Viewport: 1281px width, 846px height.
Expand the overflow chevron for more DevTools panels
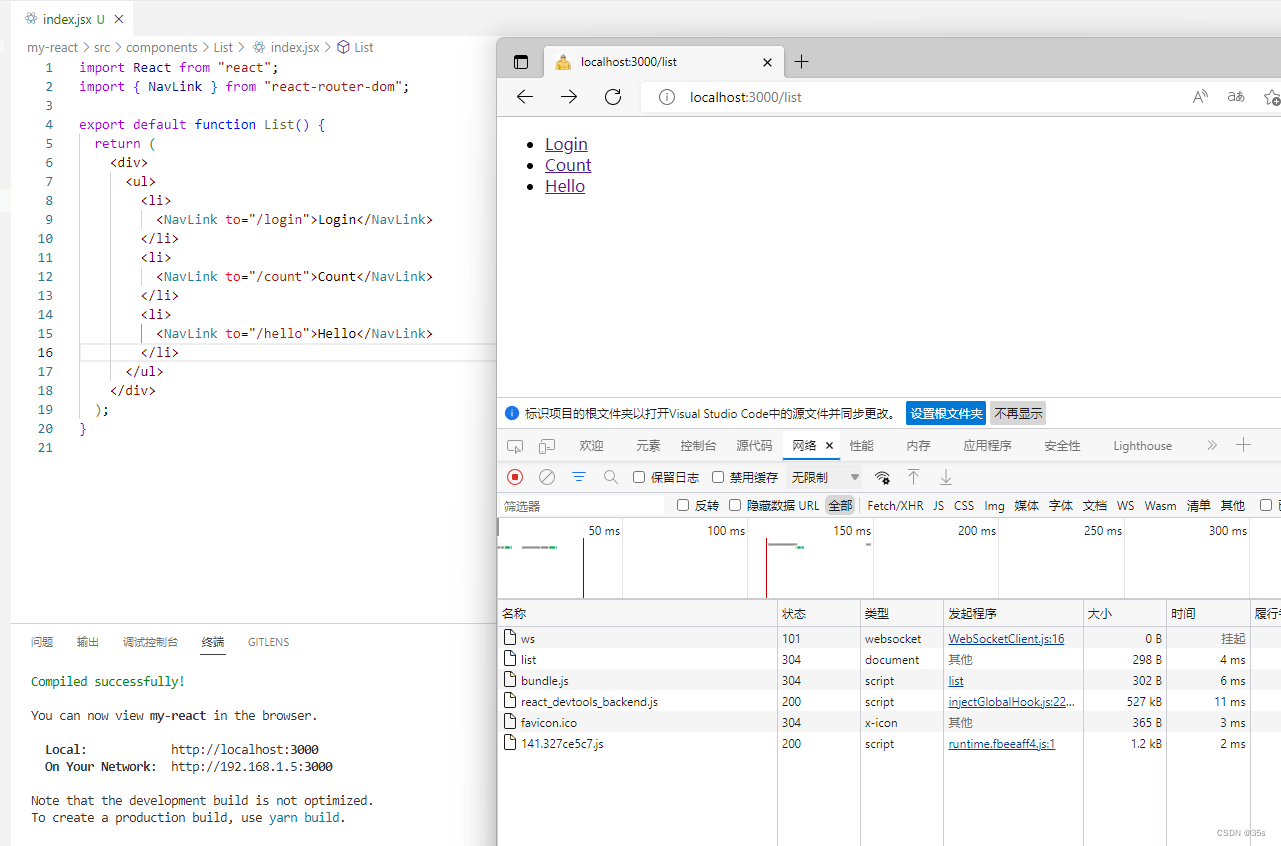(x=1211, y=445)
